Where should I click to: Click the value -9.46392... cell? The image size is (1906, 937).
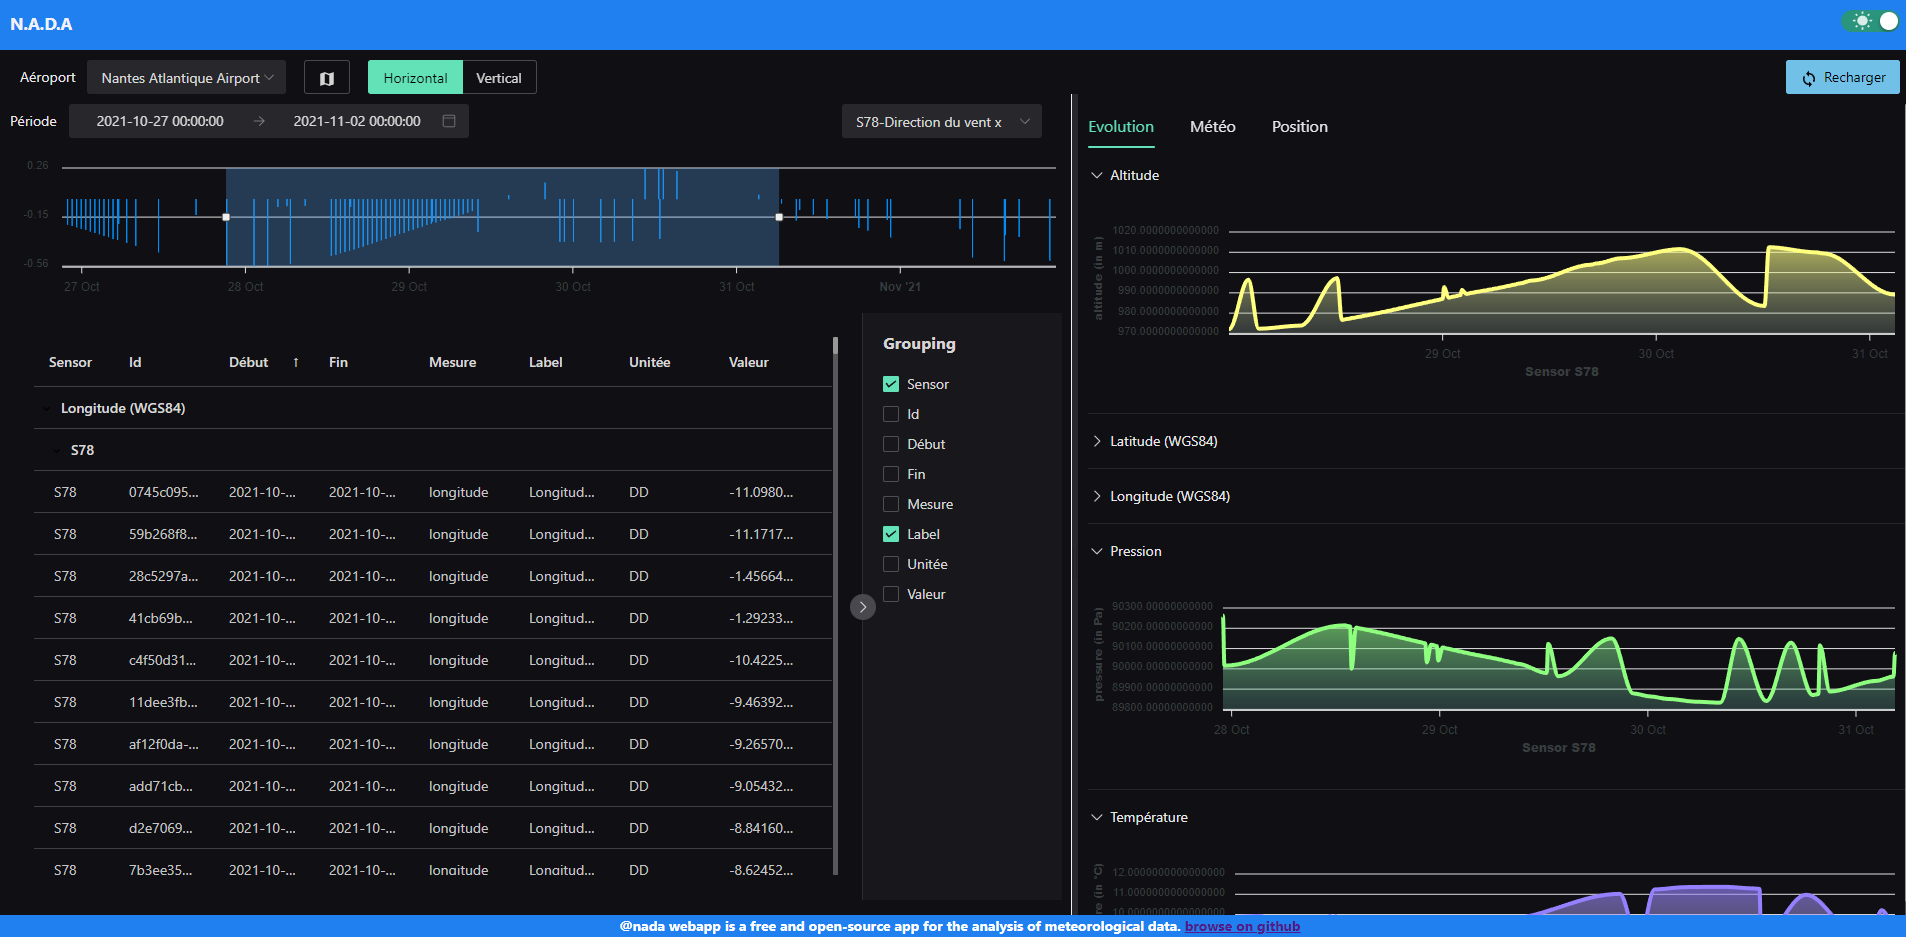(x=761, y=702)
